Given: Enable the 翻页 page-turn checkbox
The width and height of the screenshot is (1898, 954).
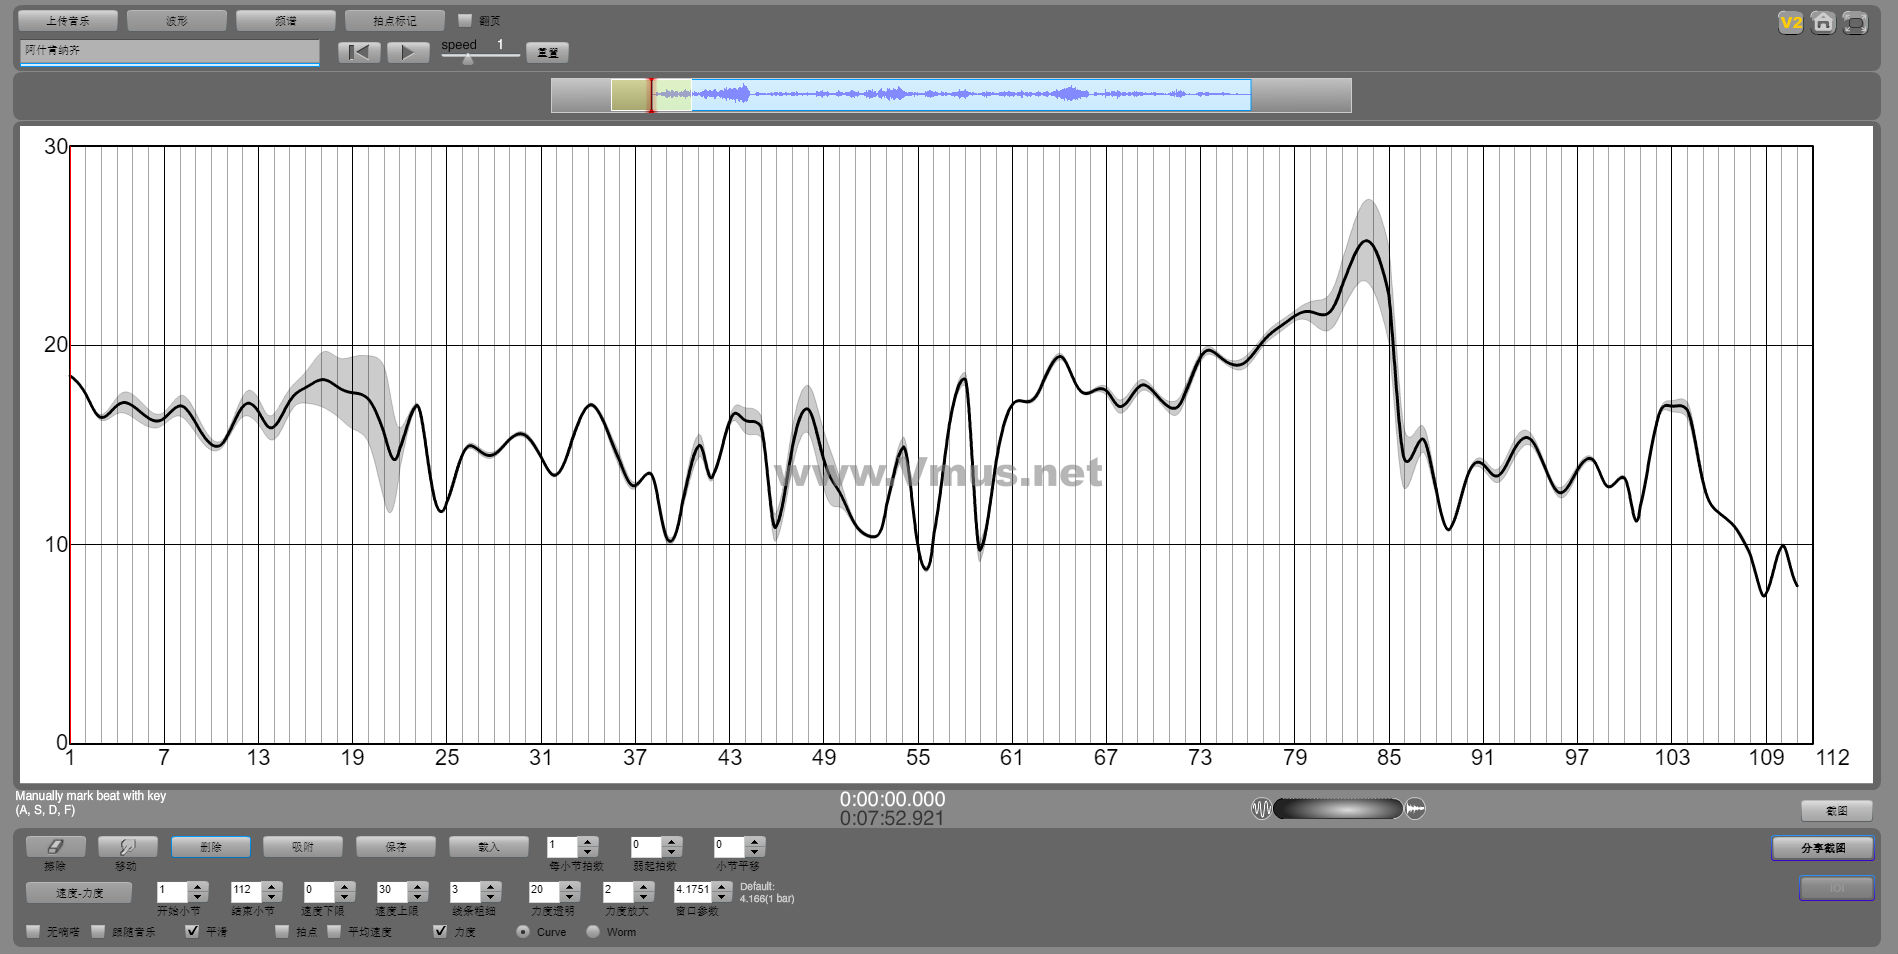Looking at the screenshot, I should click(x=464, y=20).
